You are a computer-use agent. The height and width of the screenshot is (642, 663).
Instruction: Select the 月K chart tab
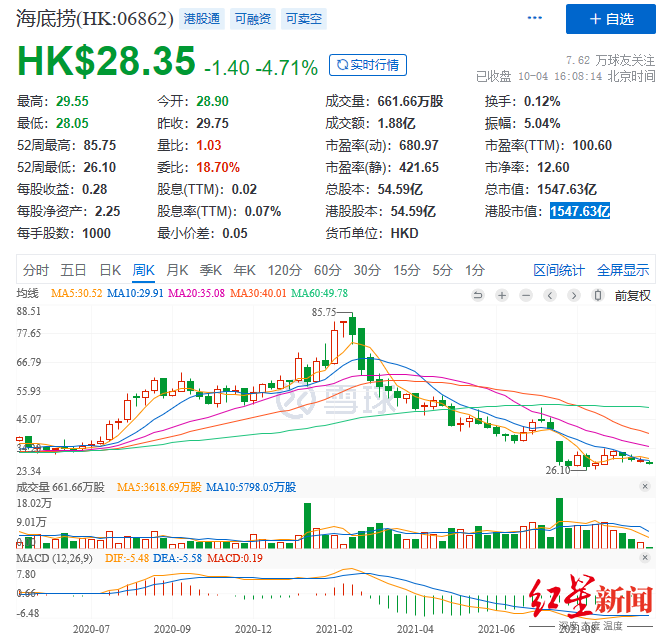point(177,270)
